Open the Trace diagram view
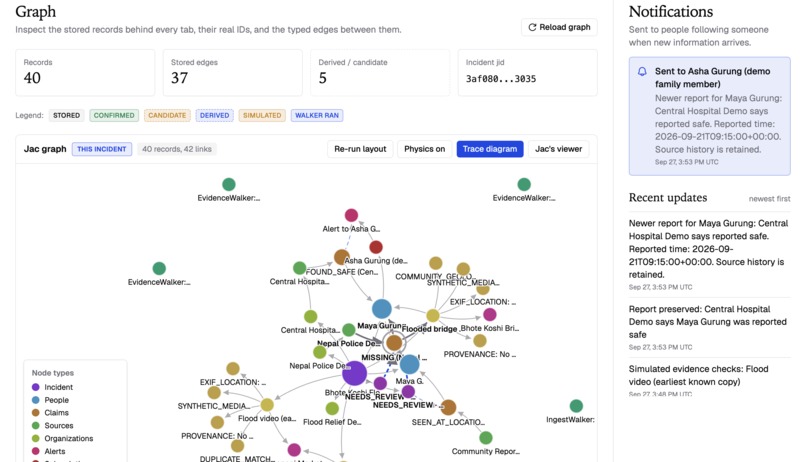Screen dimensions: 806x462 click(490, 149)
